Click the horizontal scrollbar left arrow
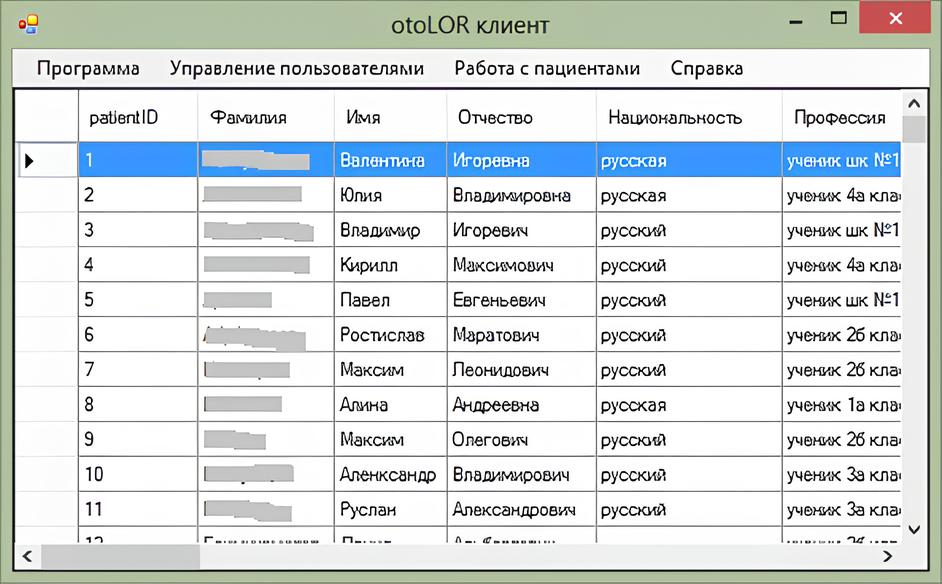The image size is (942, 584). tap(27, 555)
